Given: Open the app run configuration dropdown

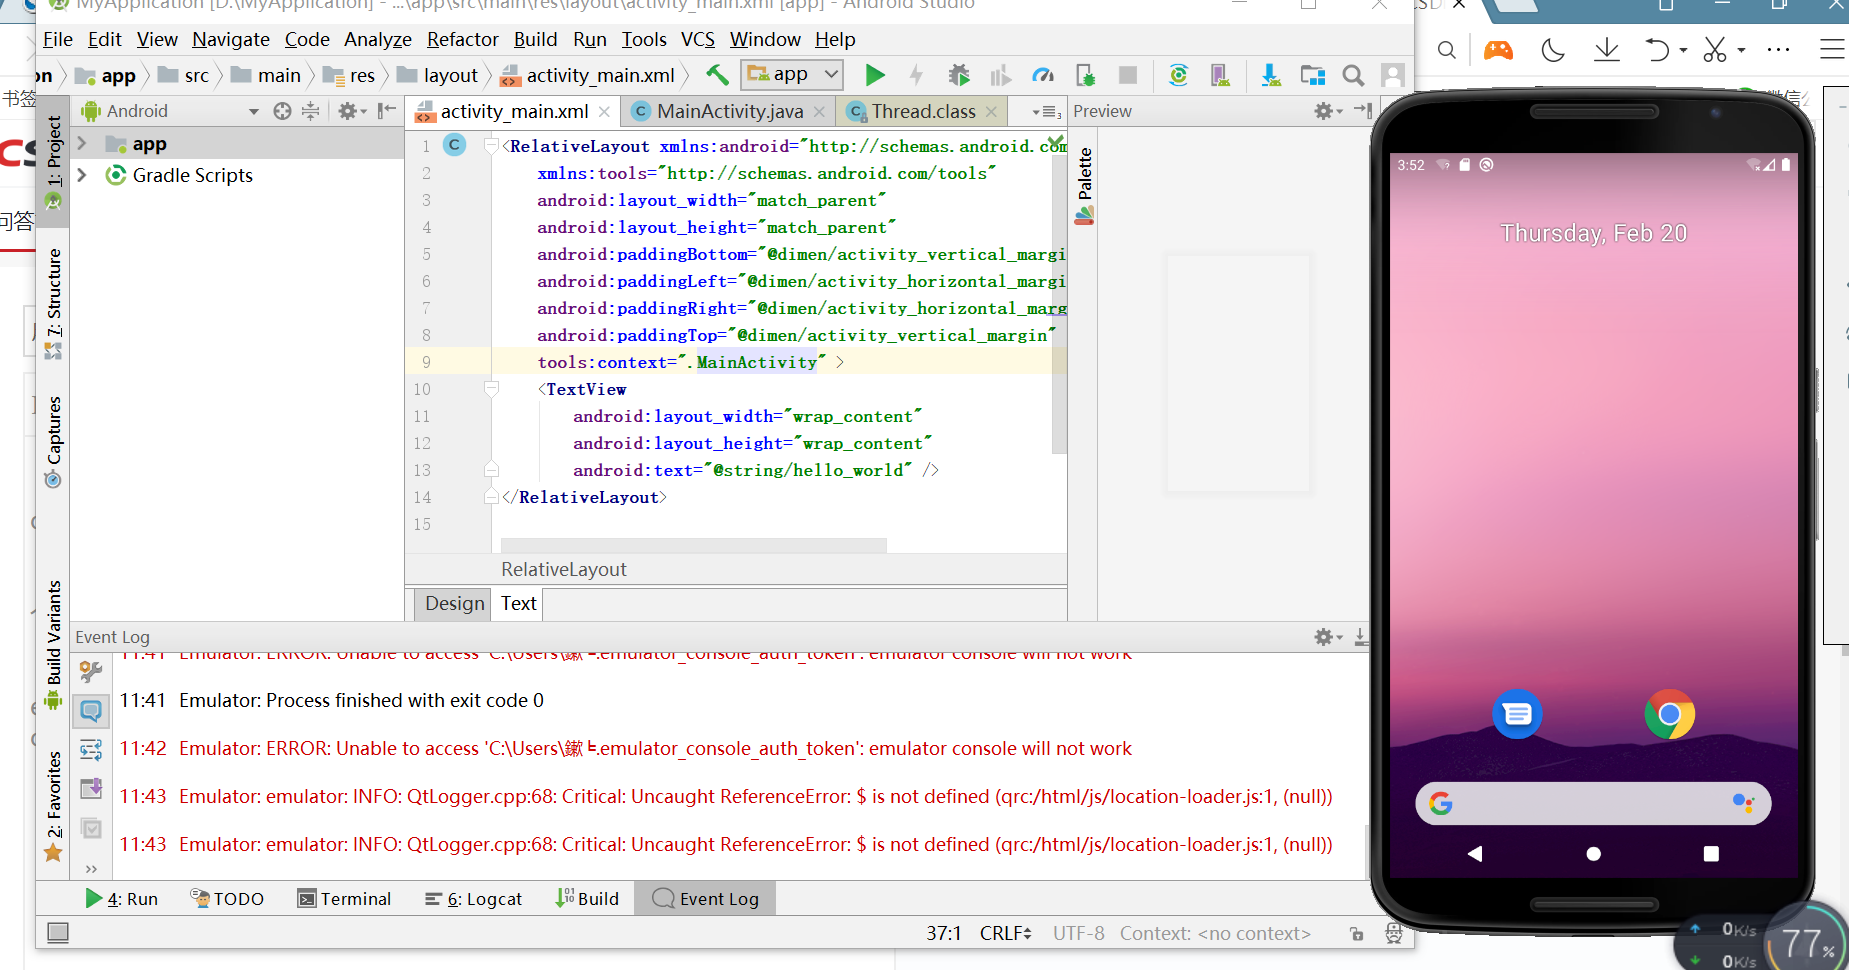Looking at the screenshot, I should click(x=792, y=75).
